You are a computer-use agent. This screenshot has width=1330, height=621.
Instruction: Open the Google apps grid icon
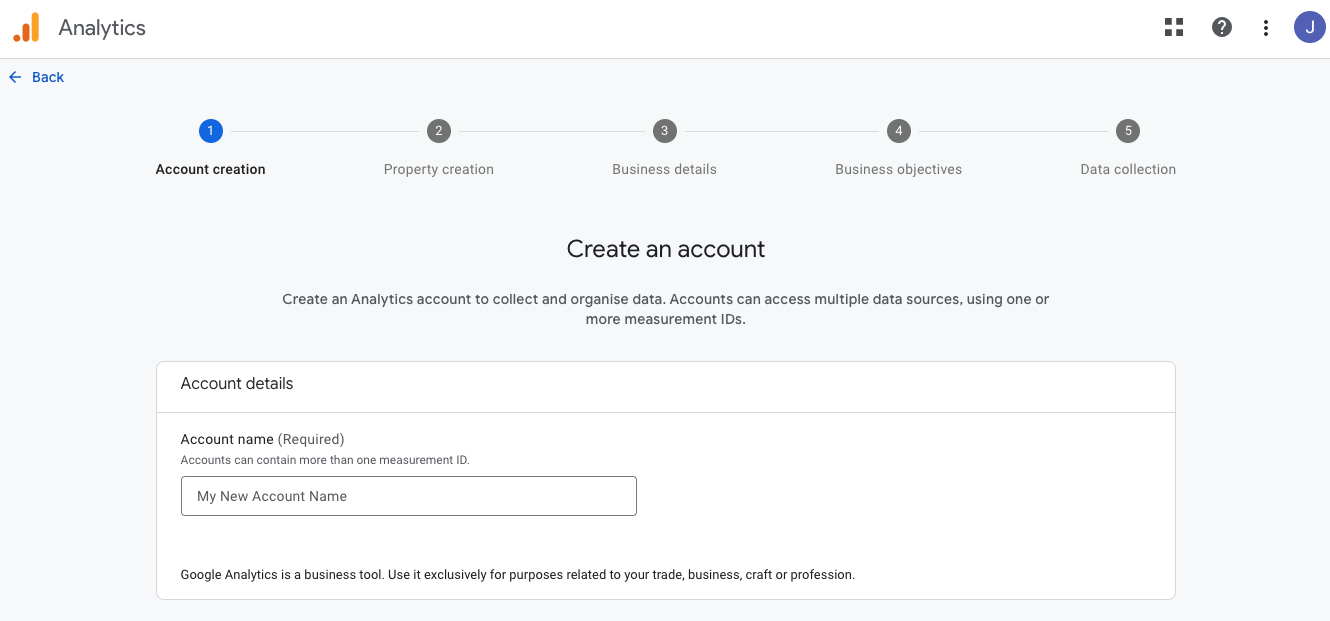[x=1174, y=28]
